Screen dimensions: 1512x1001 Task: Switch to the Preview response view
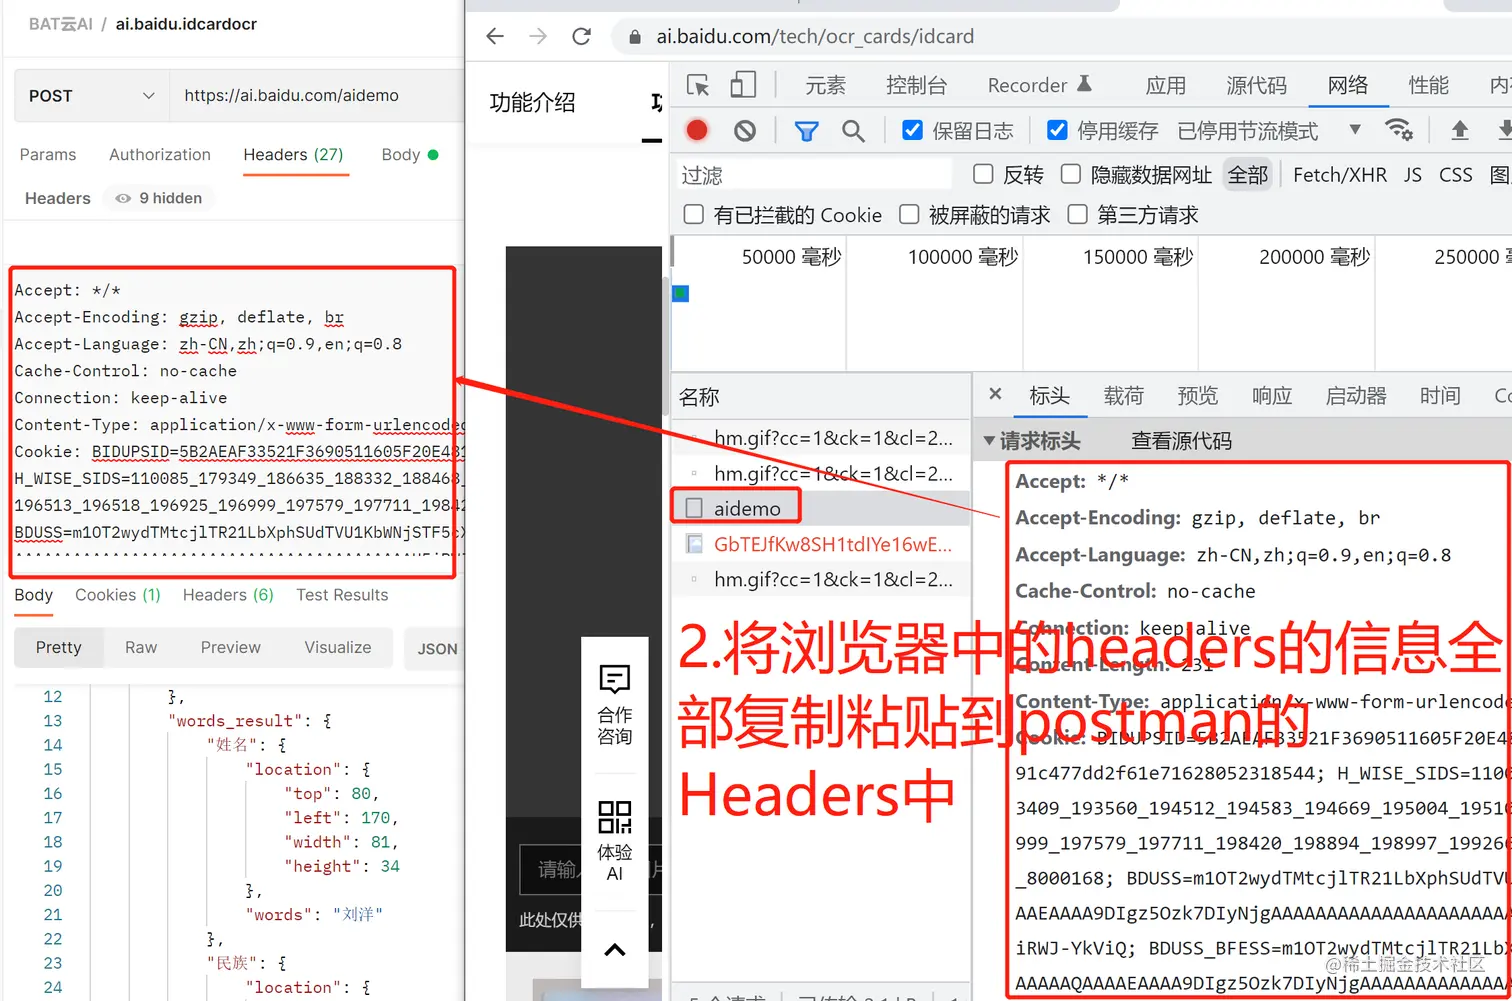tap(230, 647)
